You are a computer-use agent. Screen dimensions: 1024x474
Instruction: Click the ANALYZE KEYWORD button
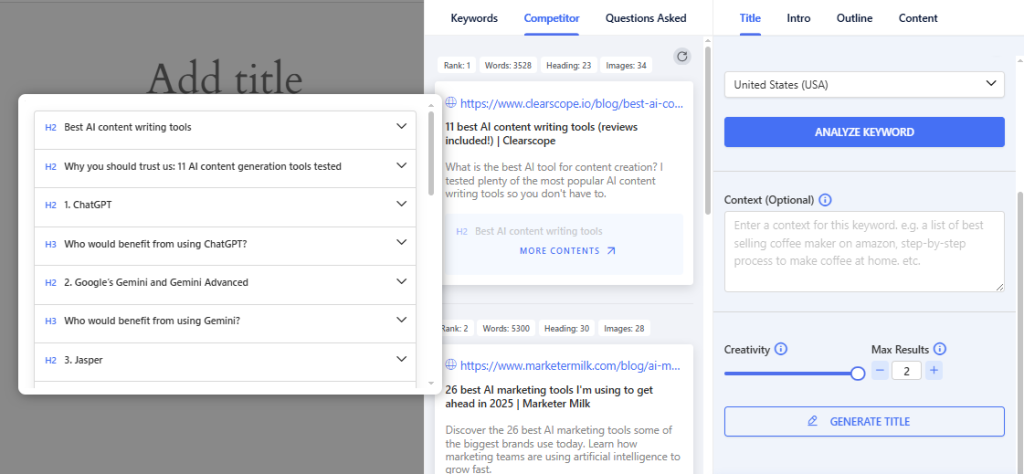pyautogui.click(x=864, y=132)
